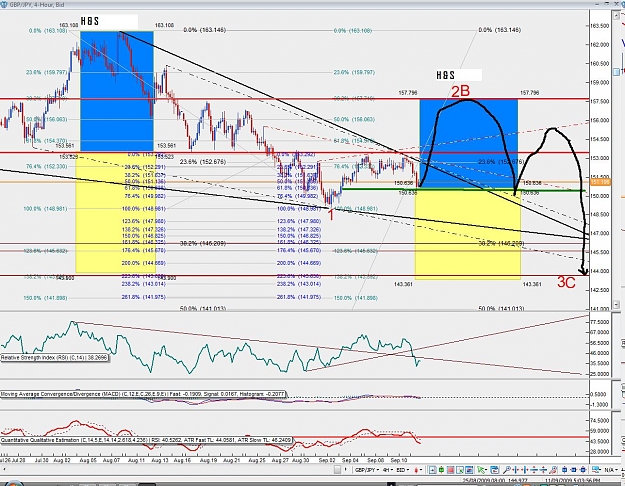Click the third blue candle spacing icon
625x486 pixels.
(583, 470)
